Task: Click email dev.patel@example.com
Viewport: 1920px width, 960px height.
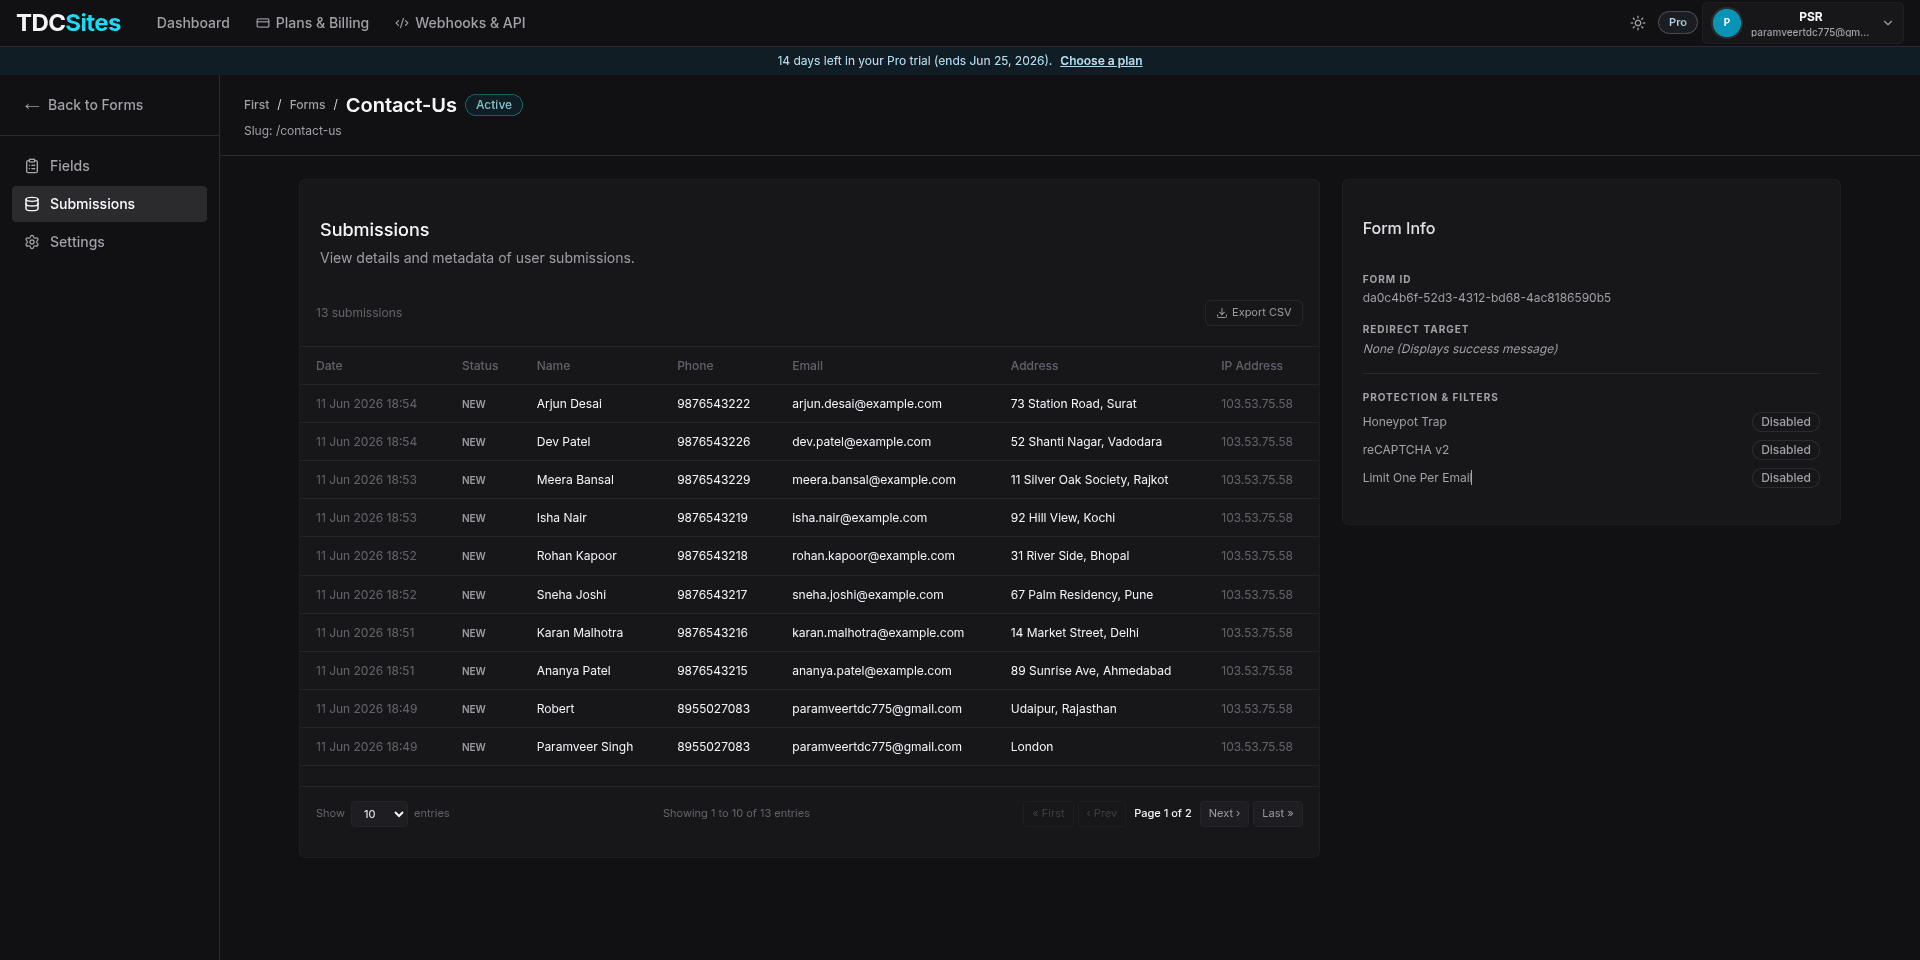Action: click(x=861, y=442)
